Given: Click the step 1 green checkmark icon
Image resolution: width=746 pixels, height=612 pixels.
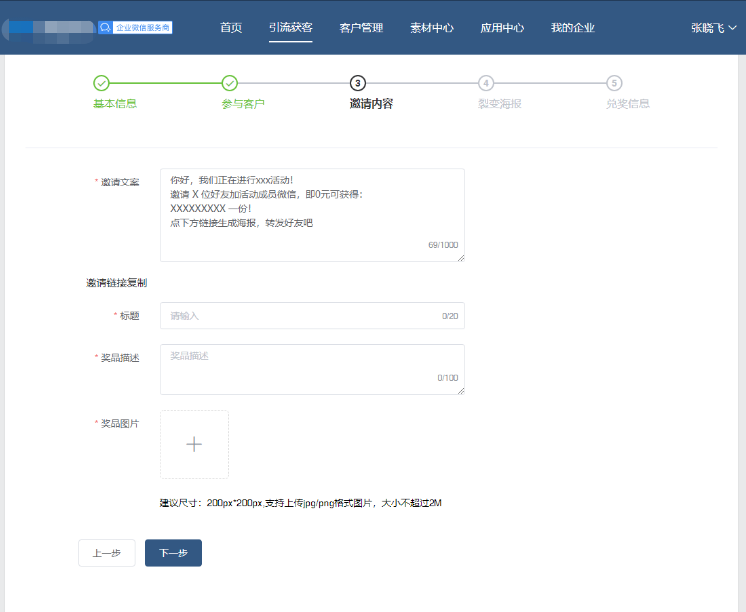Looking at the screenshot, I should coord(101,83).
